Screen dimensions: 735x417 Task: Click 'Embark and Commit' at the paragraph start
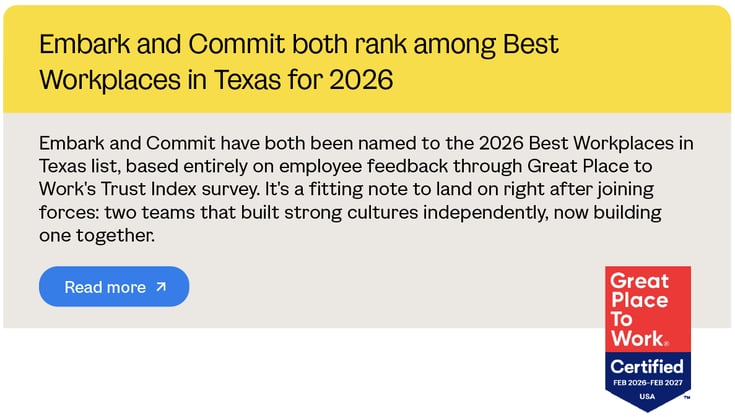(x=127, y=143)
